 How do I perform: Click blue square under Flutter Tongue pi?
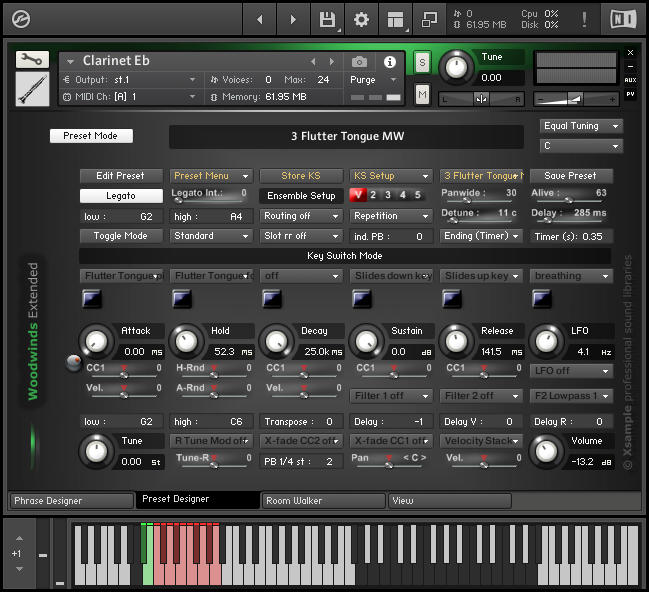pos(92,299)
